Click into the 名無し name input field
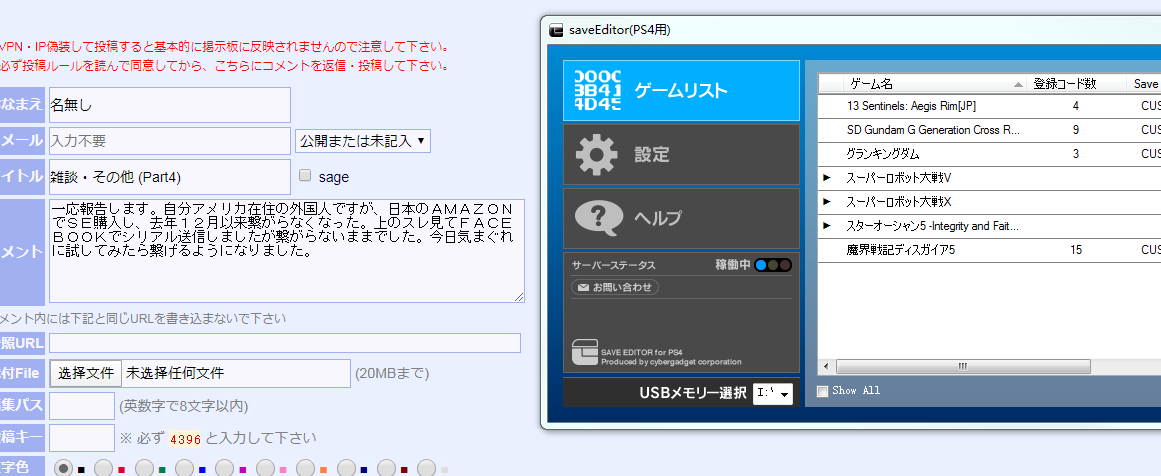 coord(168,104)
